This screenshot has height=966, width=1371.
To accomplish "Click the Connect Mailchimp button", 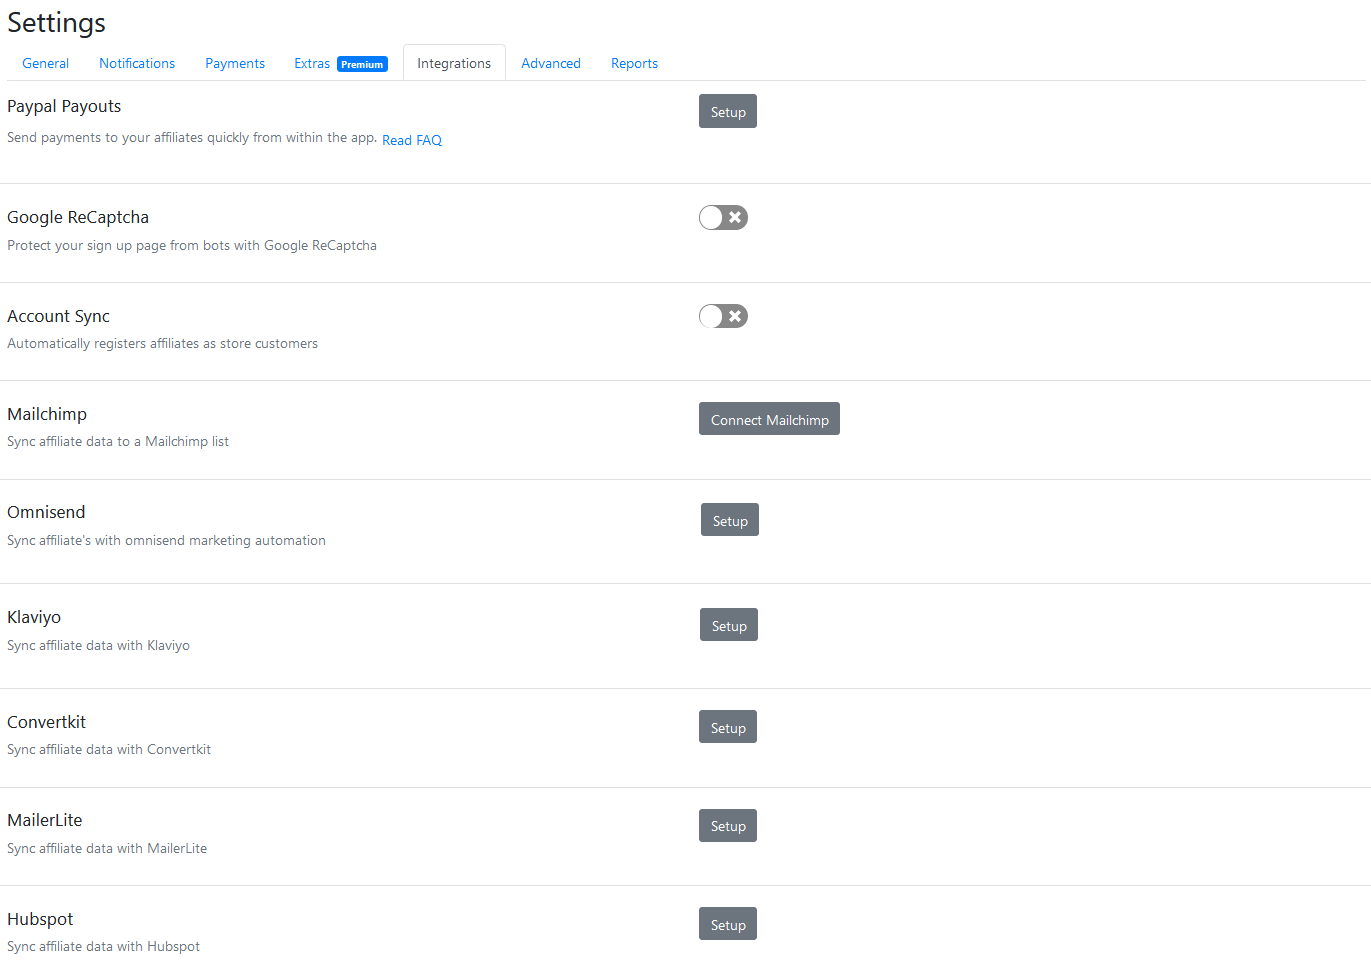I will click(769, 419).
